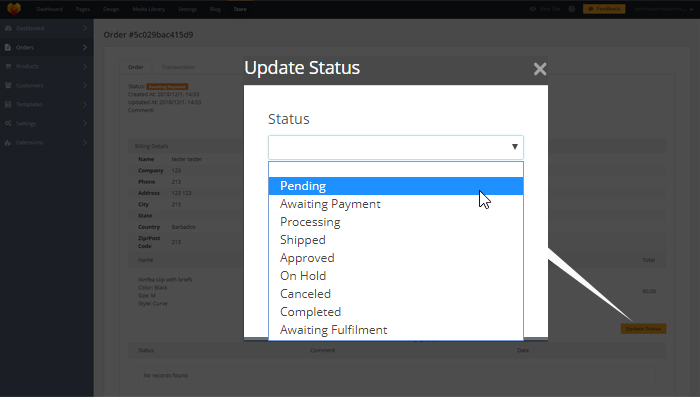Select the blank option atop status list
This screenshot has height=397, width=700.
coord(396,170)
